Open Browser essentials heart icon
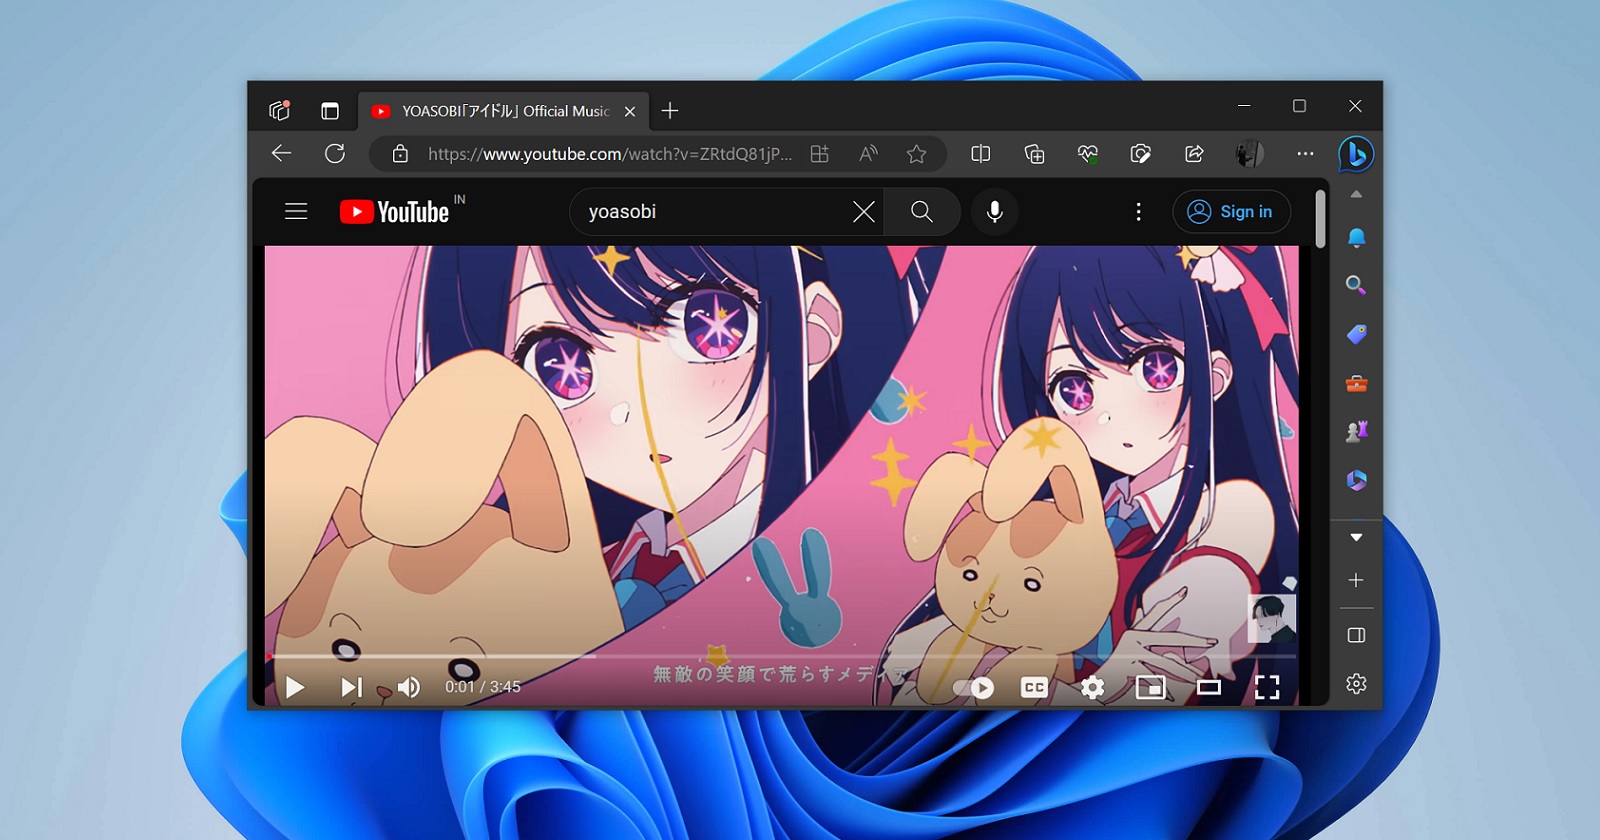Image resolution: width=1600 pixels, height=840 pixels. tap(1087, 154)
